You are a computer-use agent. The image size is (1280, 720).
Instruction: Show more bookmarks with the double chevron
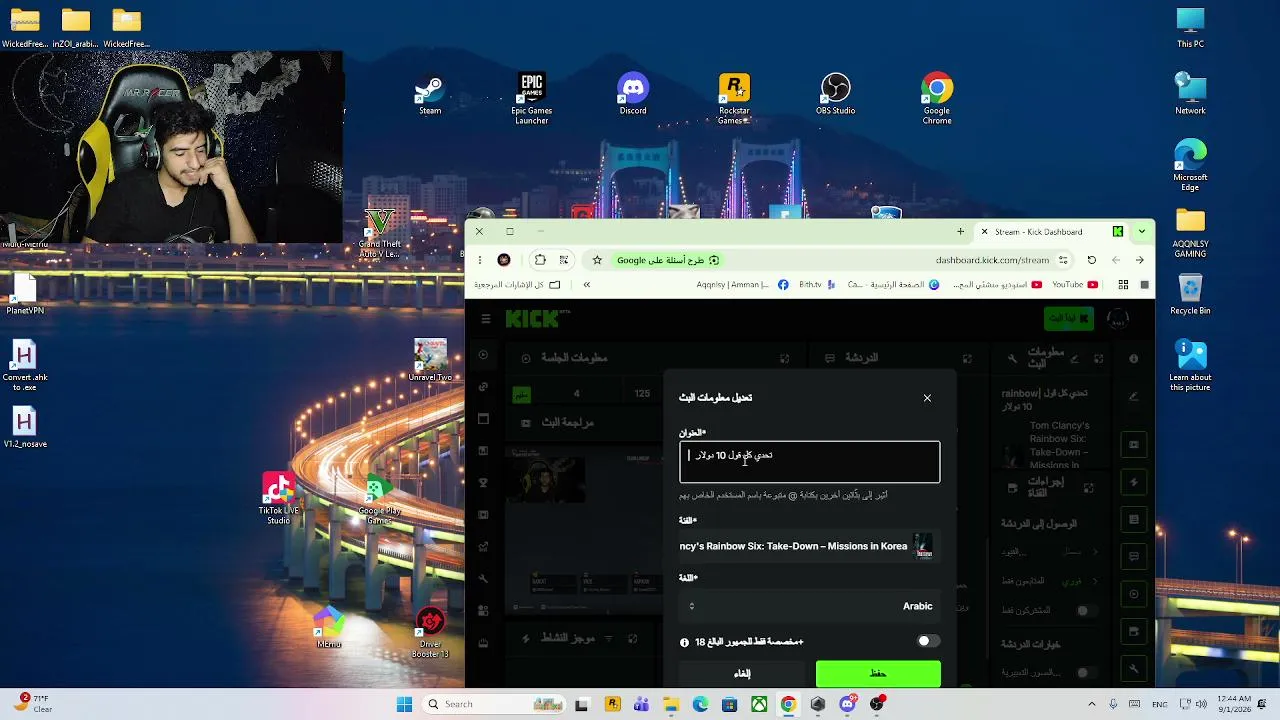point(586,285)
